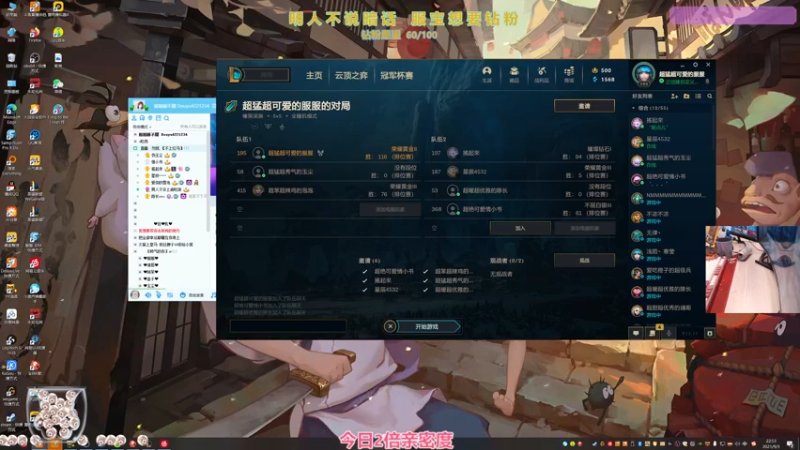Viewport: 800px width, 450px height.
Task: Toggle the microphone icon in YY bottom bar
Action: (x=159, y=295)
